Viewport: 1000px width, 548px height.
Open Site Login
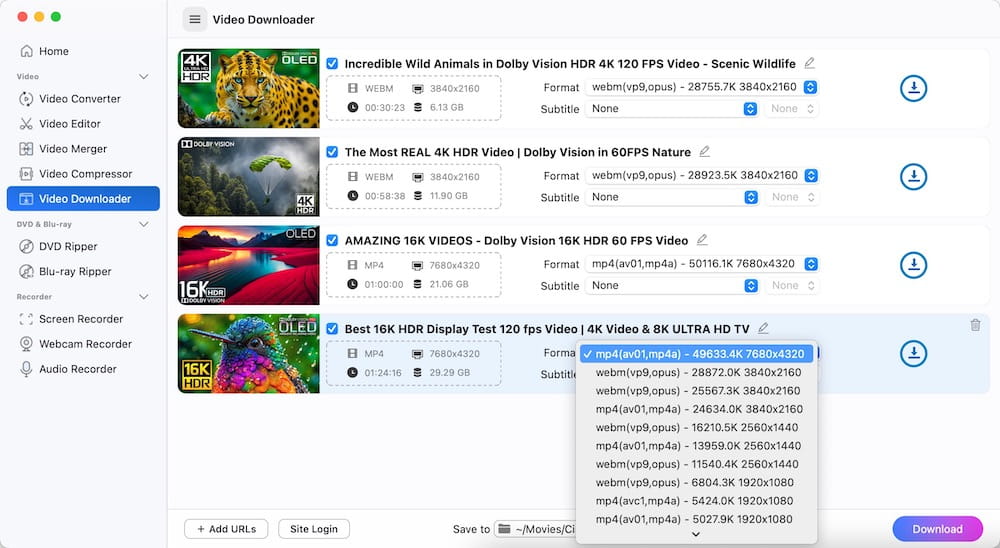point(314,529)
